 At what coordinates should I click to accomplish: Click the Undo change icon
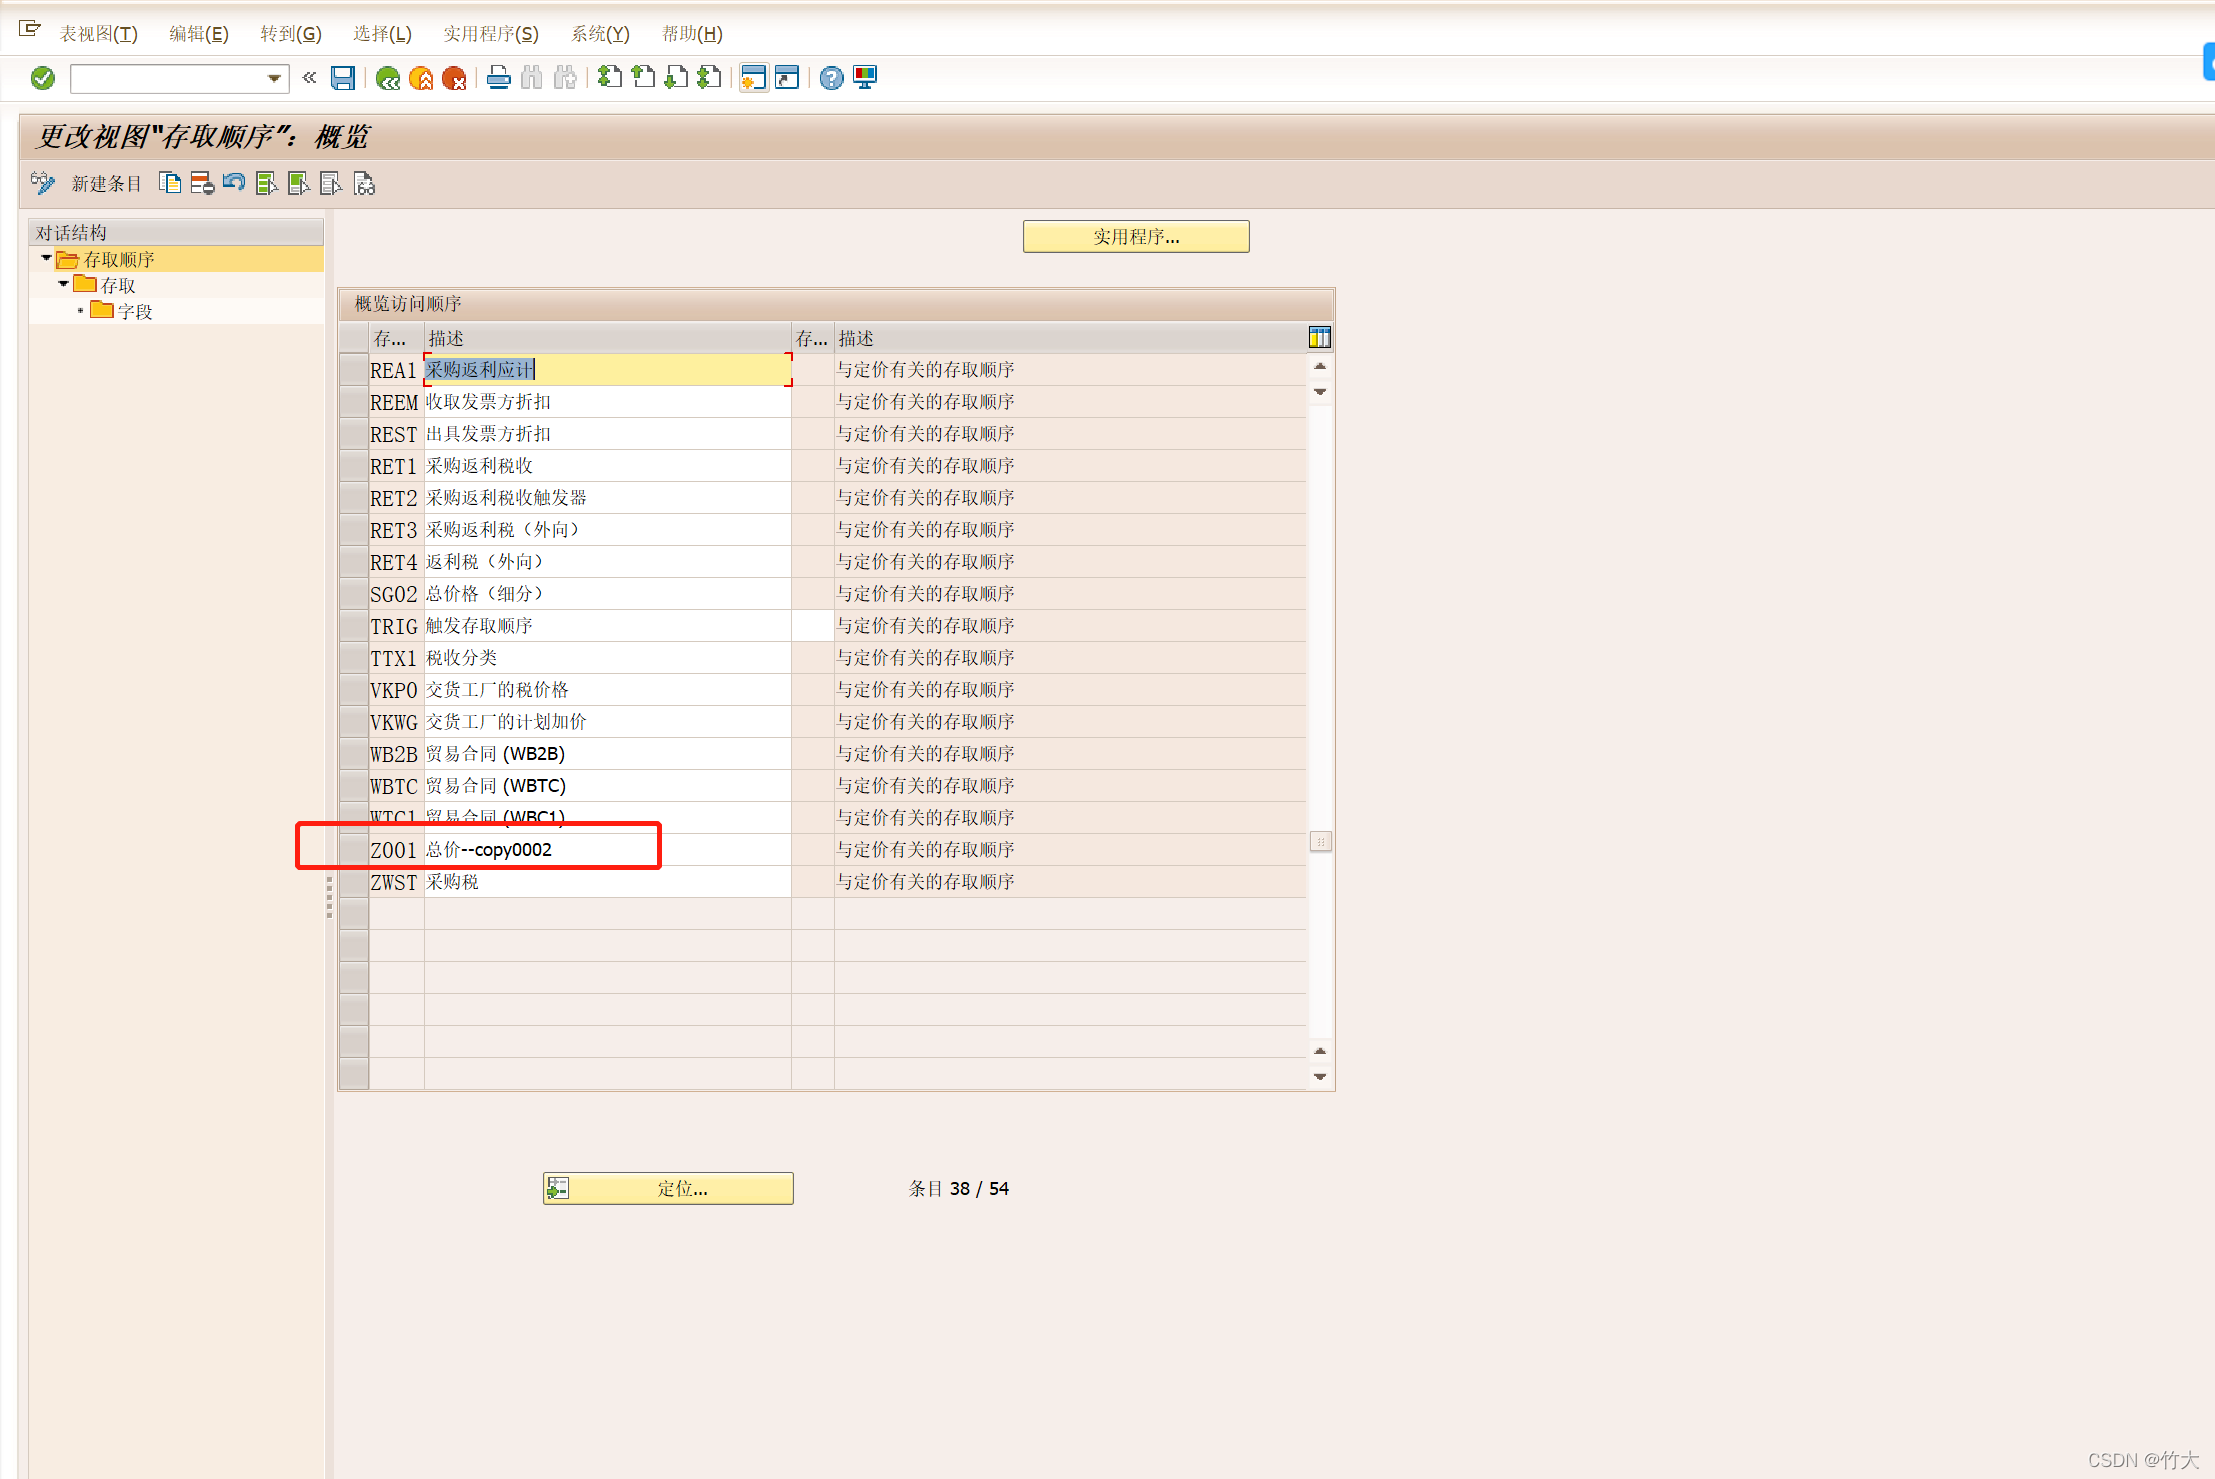pyautogui.click(x=234, y=183)
